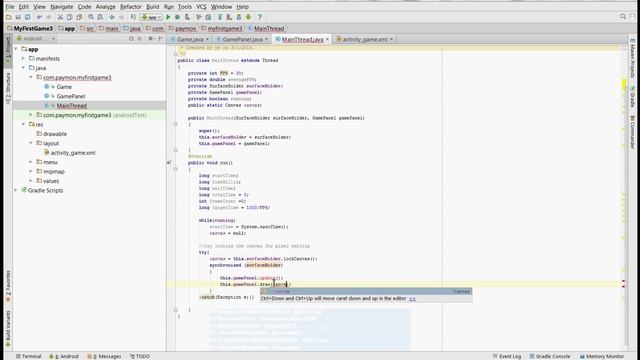Click the project panel gear settings icon

[151, 39]
